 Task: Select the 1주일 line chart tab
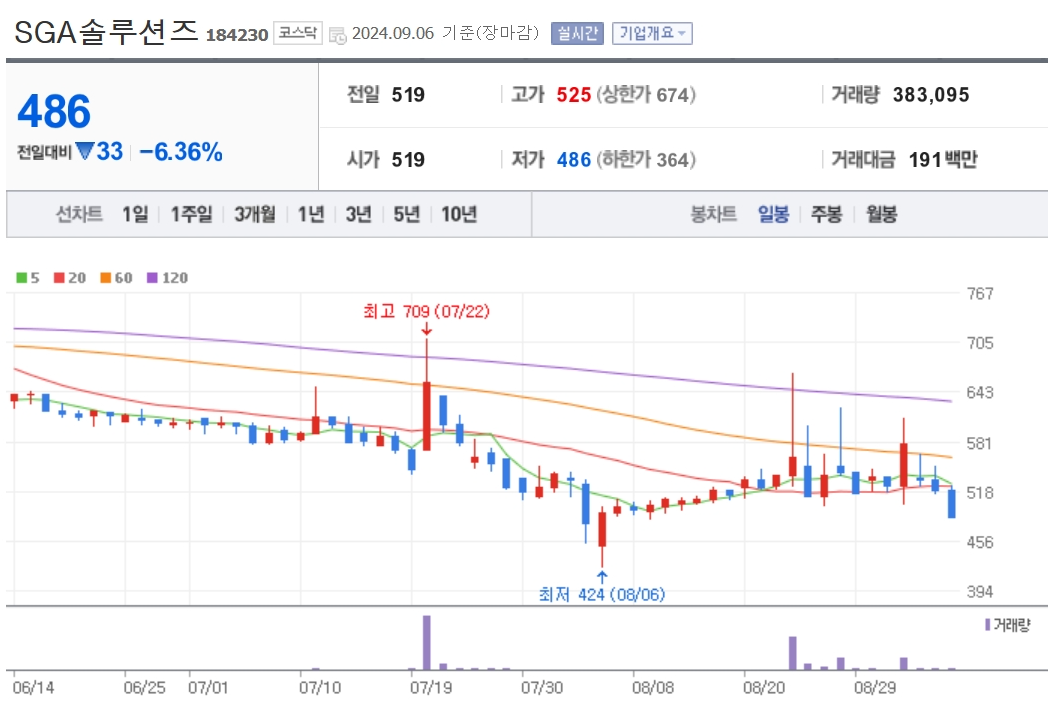tap(191, 214)
